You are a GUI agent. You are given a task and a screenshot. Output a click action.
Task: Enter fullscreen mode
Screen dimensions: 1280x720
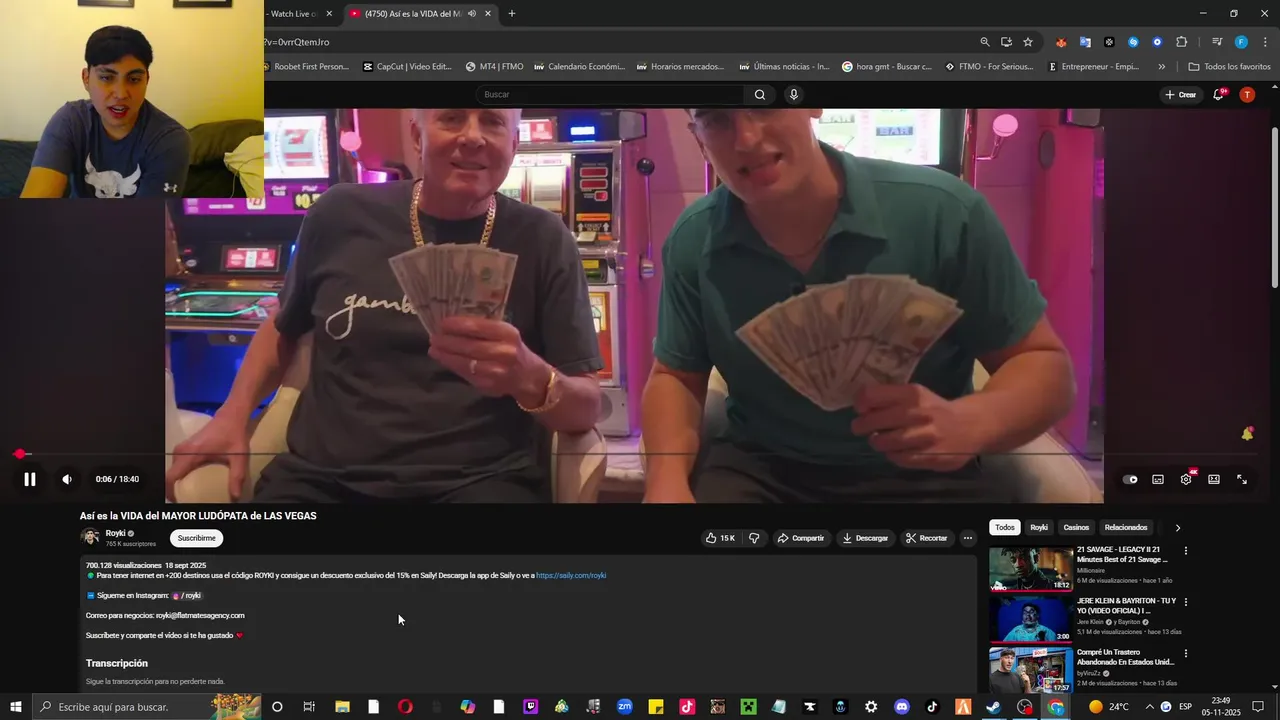tap(1242, 479)
